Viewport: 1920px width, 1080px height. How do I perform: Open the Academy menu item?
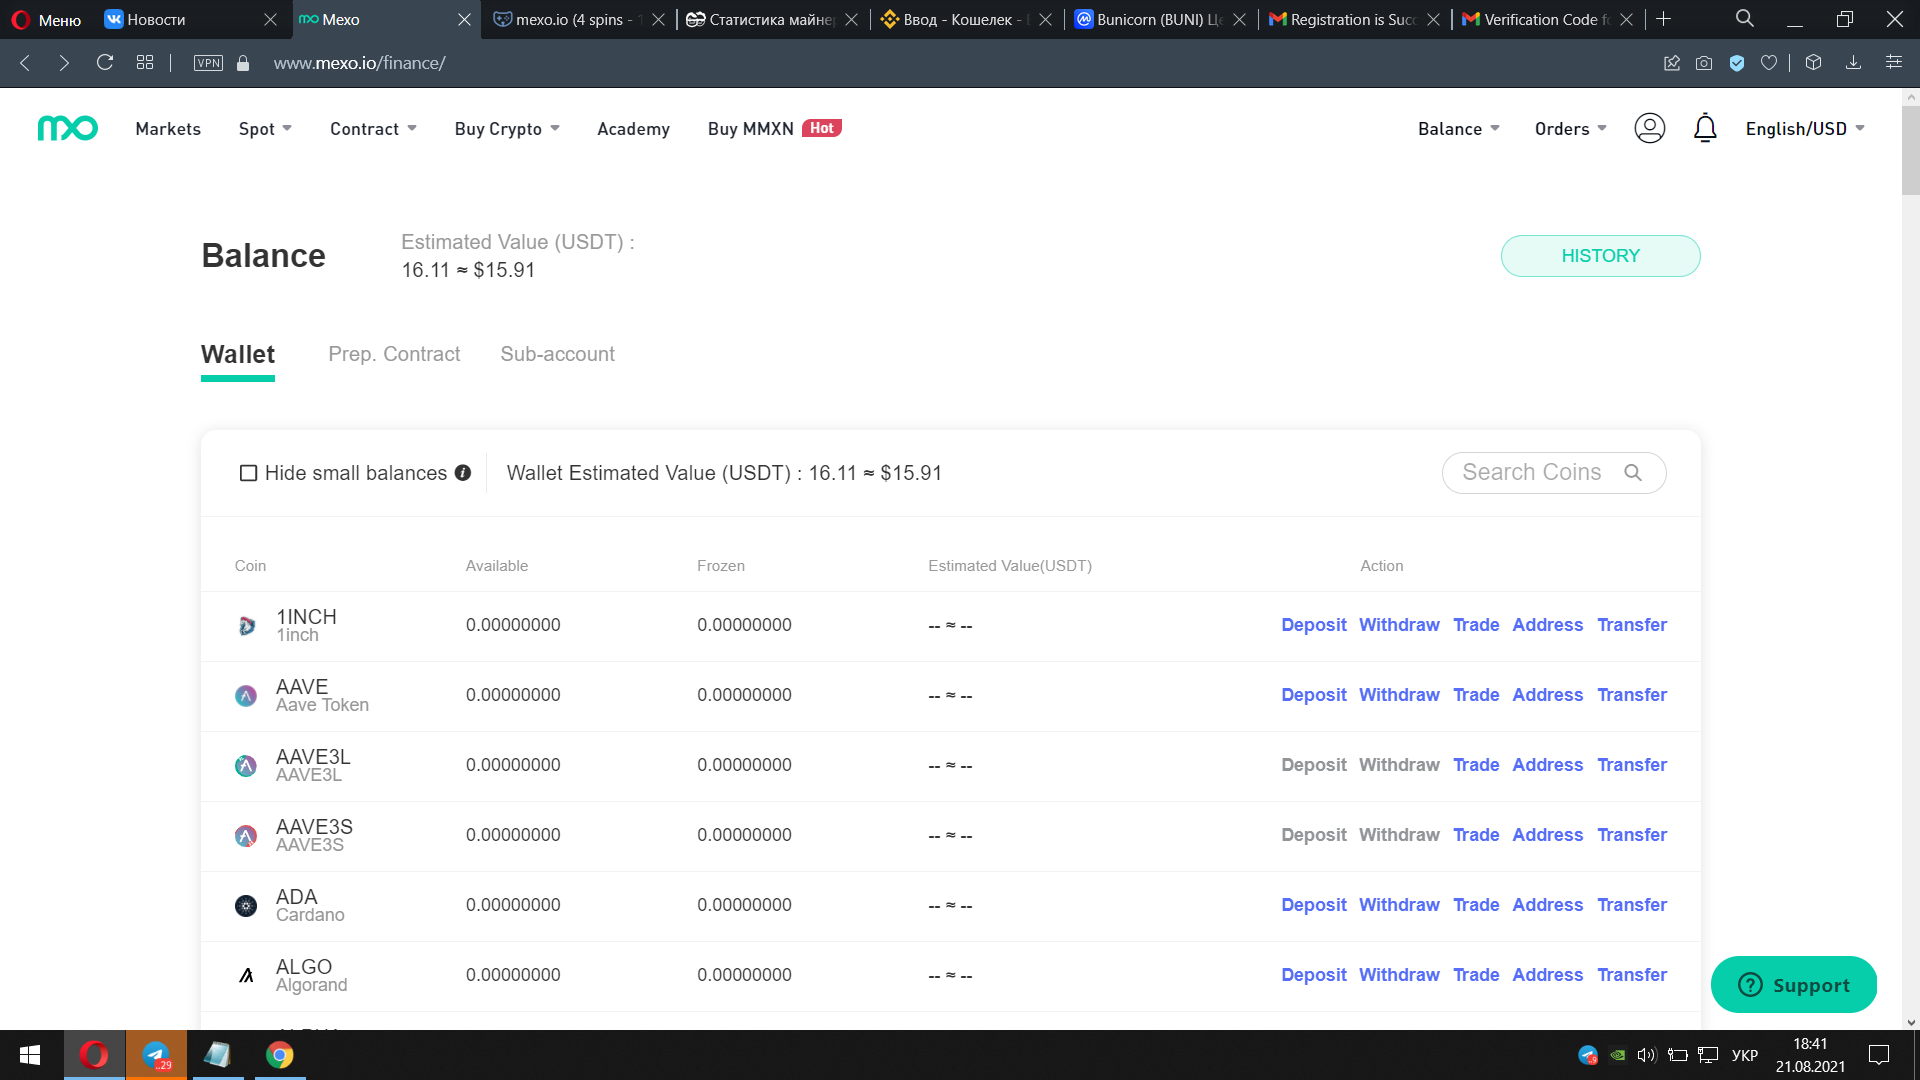[x=633, y=129]
